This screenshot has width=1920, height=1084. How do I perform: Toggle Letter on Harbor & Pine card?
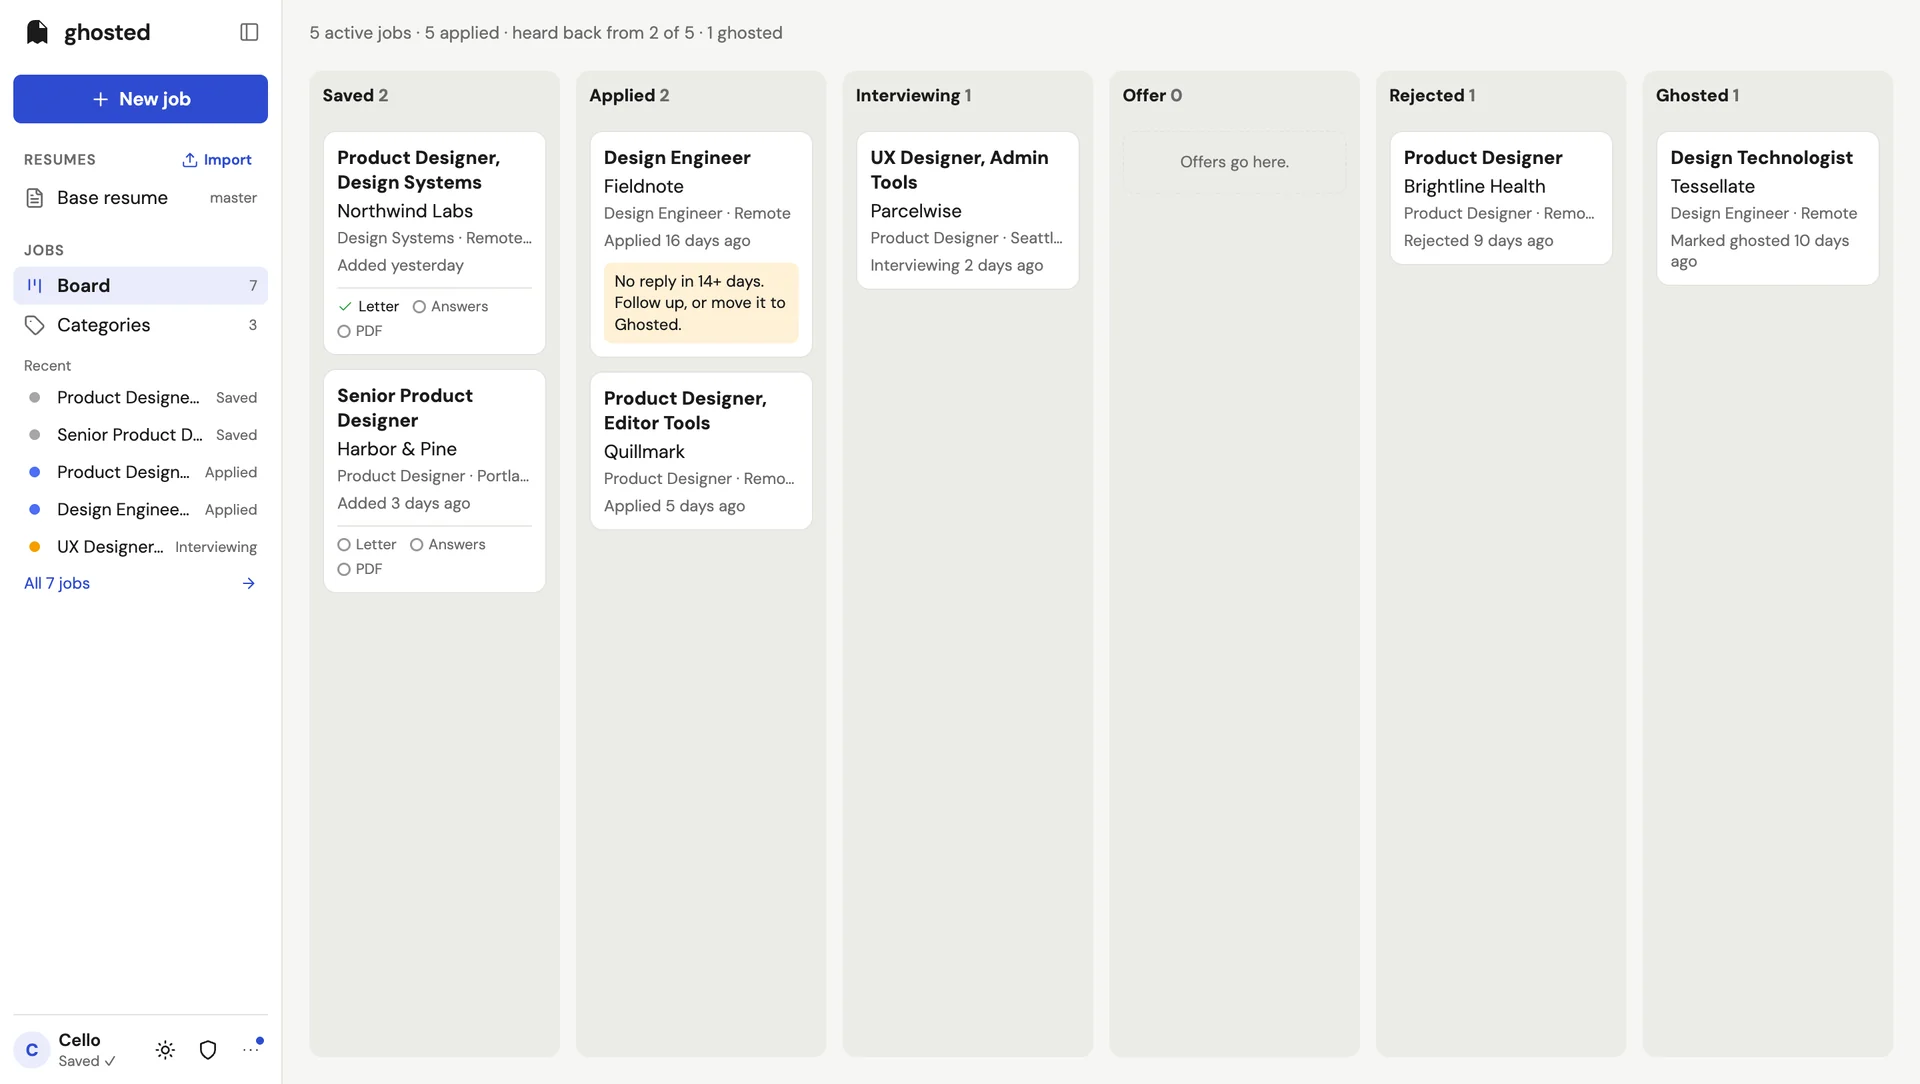coord(367,544)
